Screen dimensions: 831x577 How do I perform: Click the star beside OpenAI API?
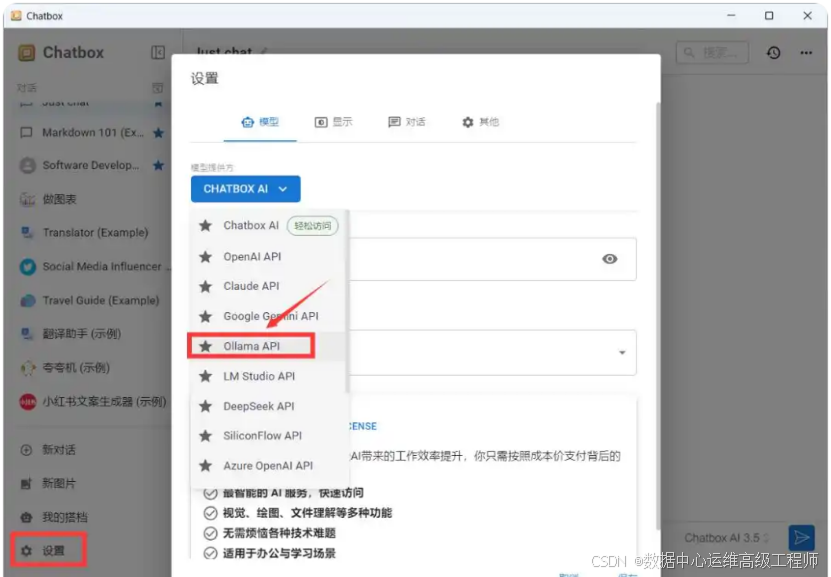(206, 257)
